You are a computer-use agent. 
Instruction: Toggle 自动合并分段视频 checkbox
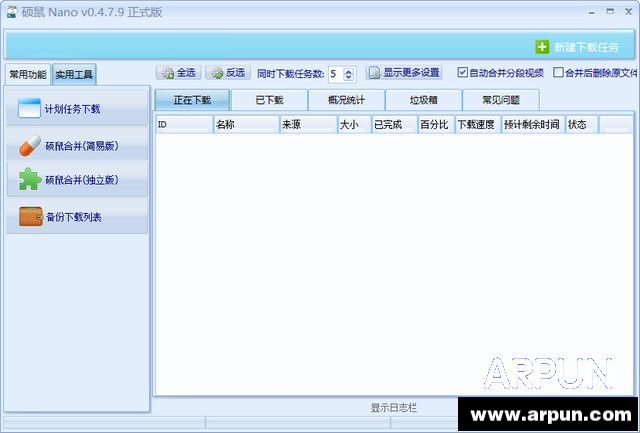click(x=462, y=73)
